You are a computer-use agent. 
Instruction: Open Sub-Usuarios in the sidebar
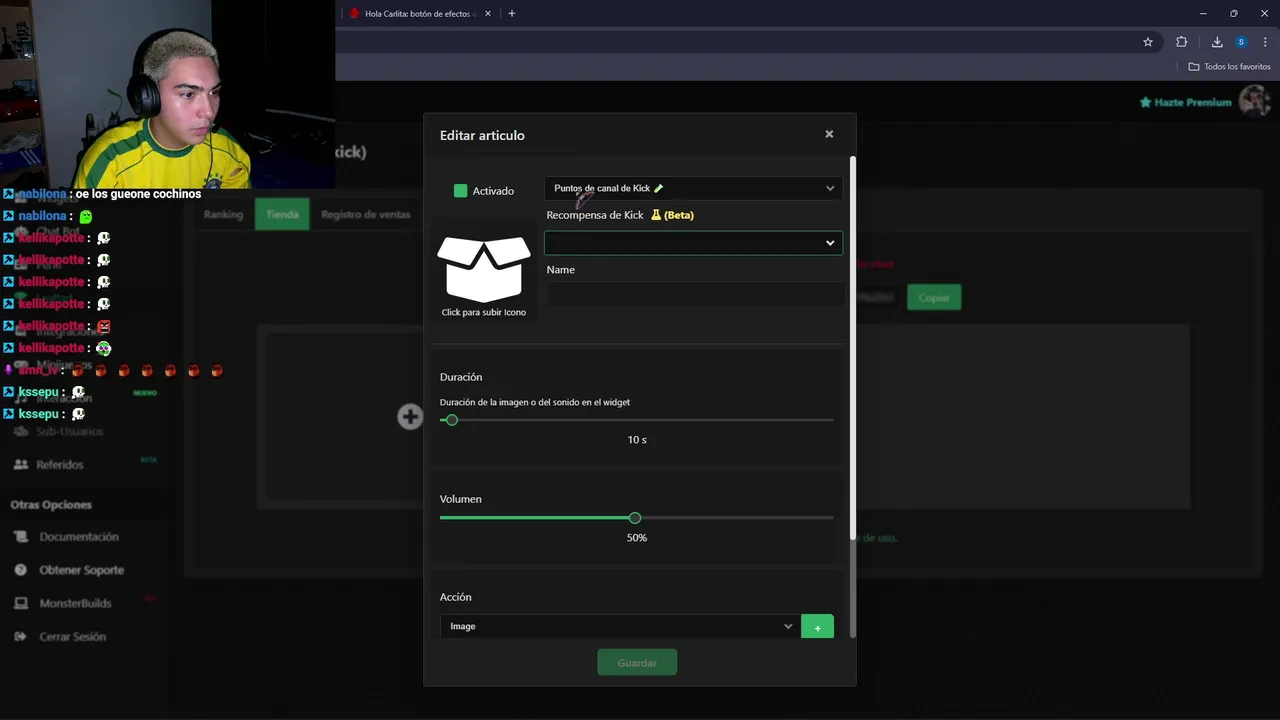point(69,431)
